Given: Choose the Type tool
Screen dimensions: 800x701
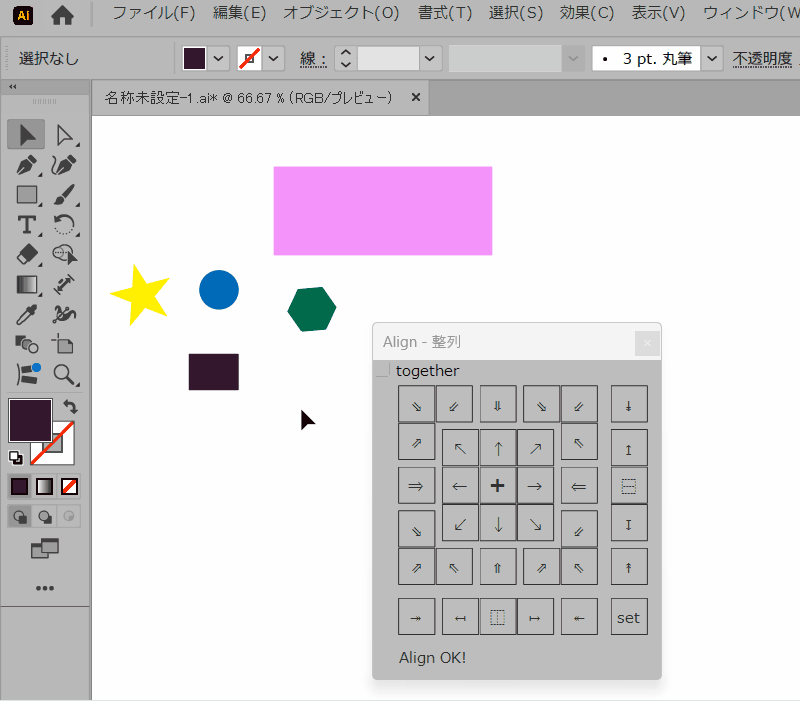Looking at the screenshot, I should tap(27, 225).
